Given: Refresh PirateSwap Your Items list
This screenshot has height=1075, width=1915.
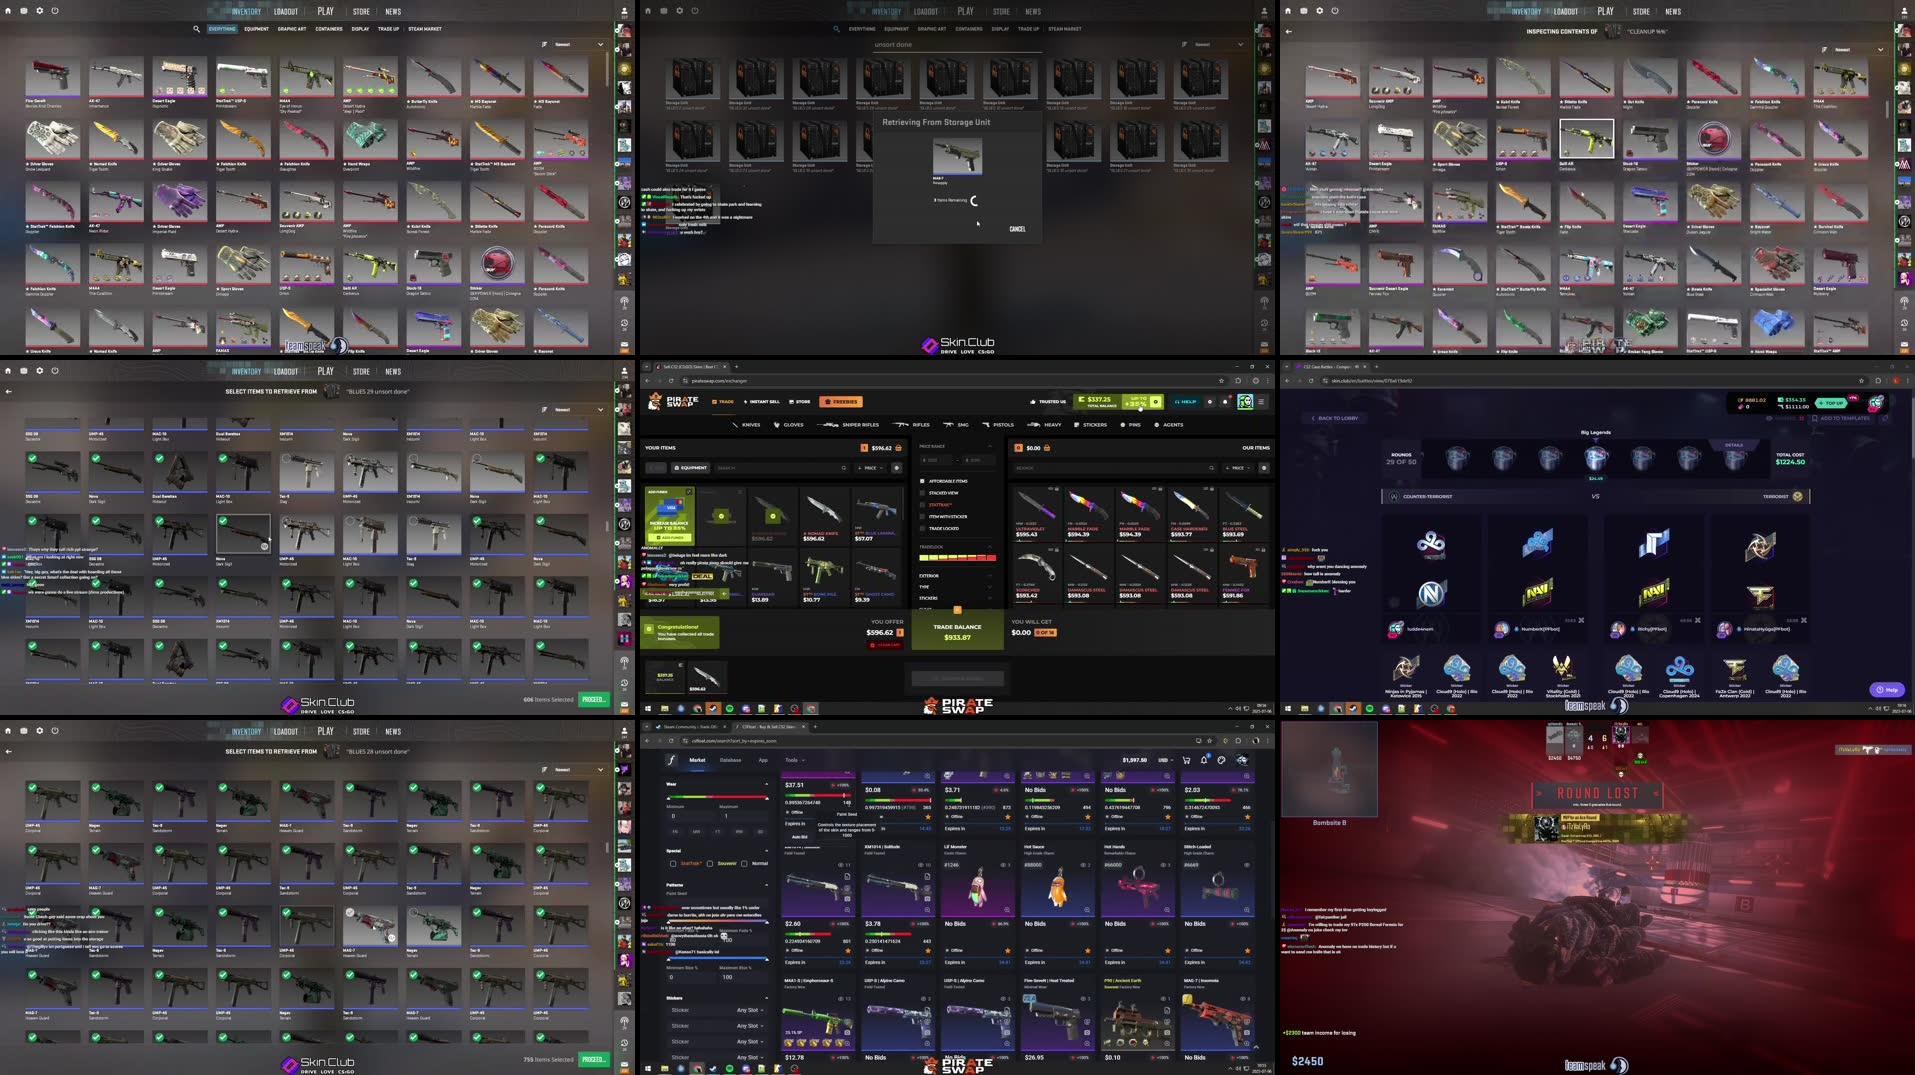Looking at the screenshot, I should click(x=896, y=467).
